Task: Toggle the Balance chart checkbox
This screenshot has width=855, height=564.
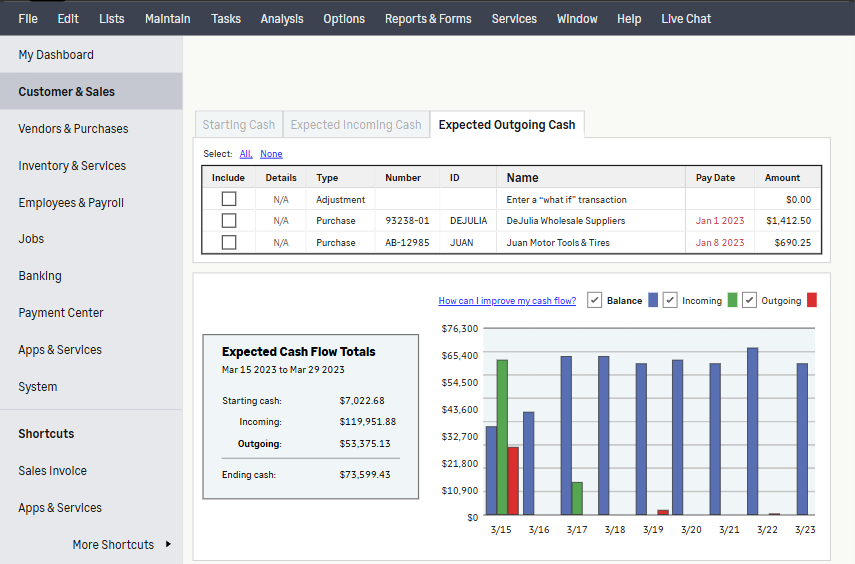Action: point(594,300)
